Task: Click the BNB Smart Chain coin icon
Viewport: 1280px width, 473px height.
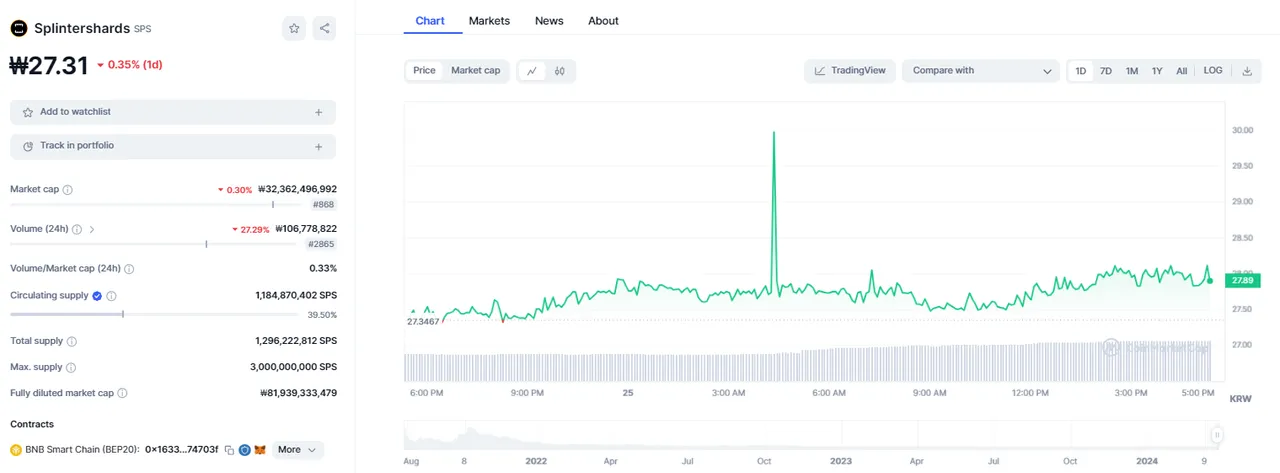Action: coord(16,450)
